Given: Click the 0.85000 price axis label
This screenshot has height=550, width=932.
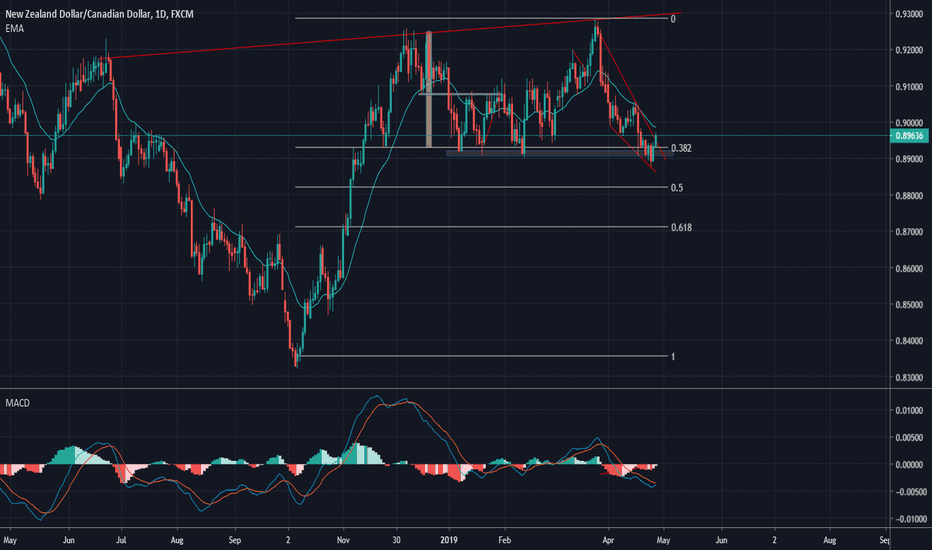Looking at the screenshot, I should tap(909, 305).
